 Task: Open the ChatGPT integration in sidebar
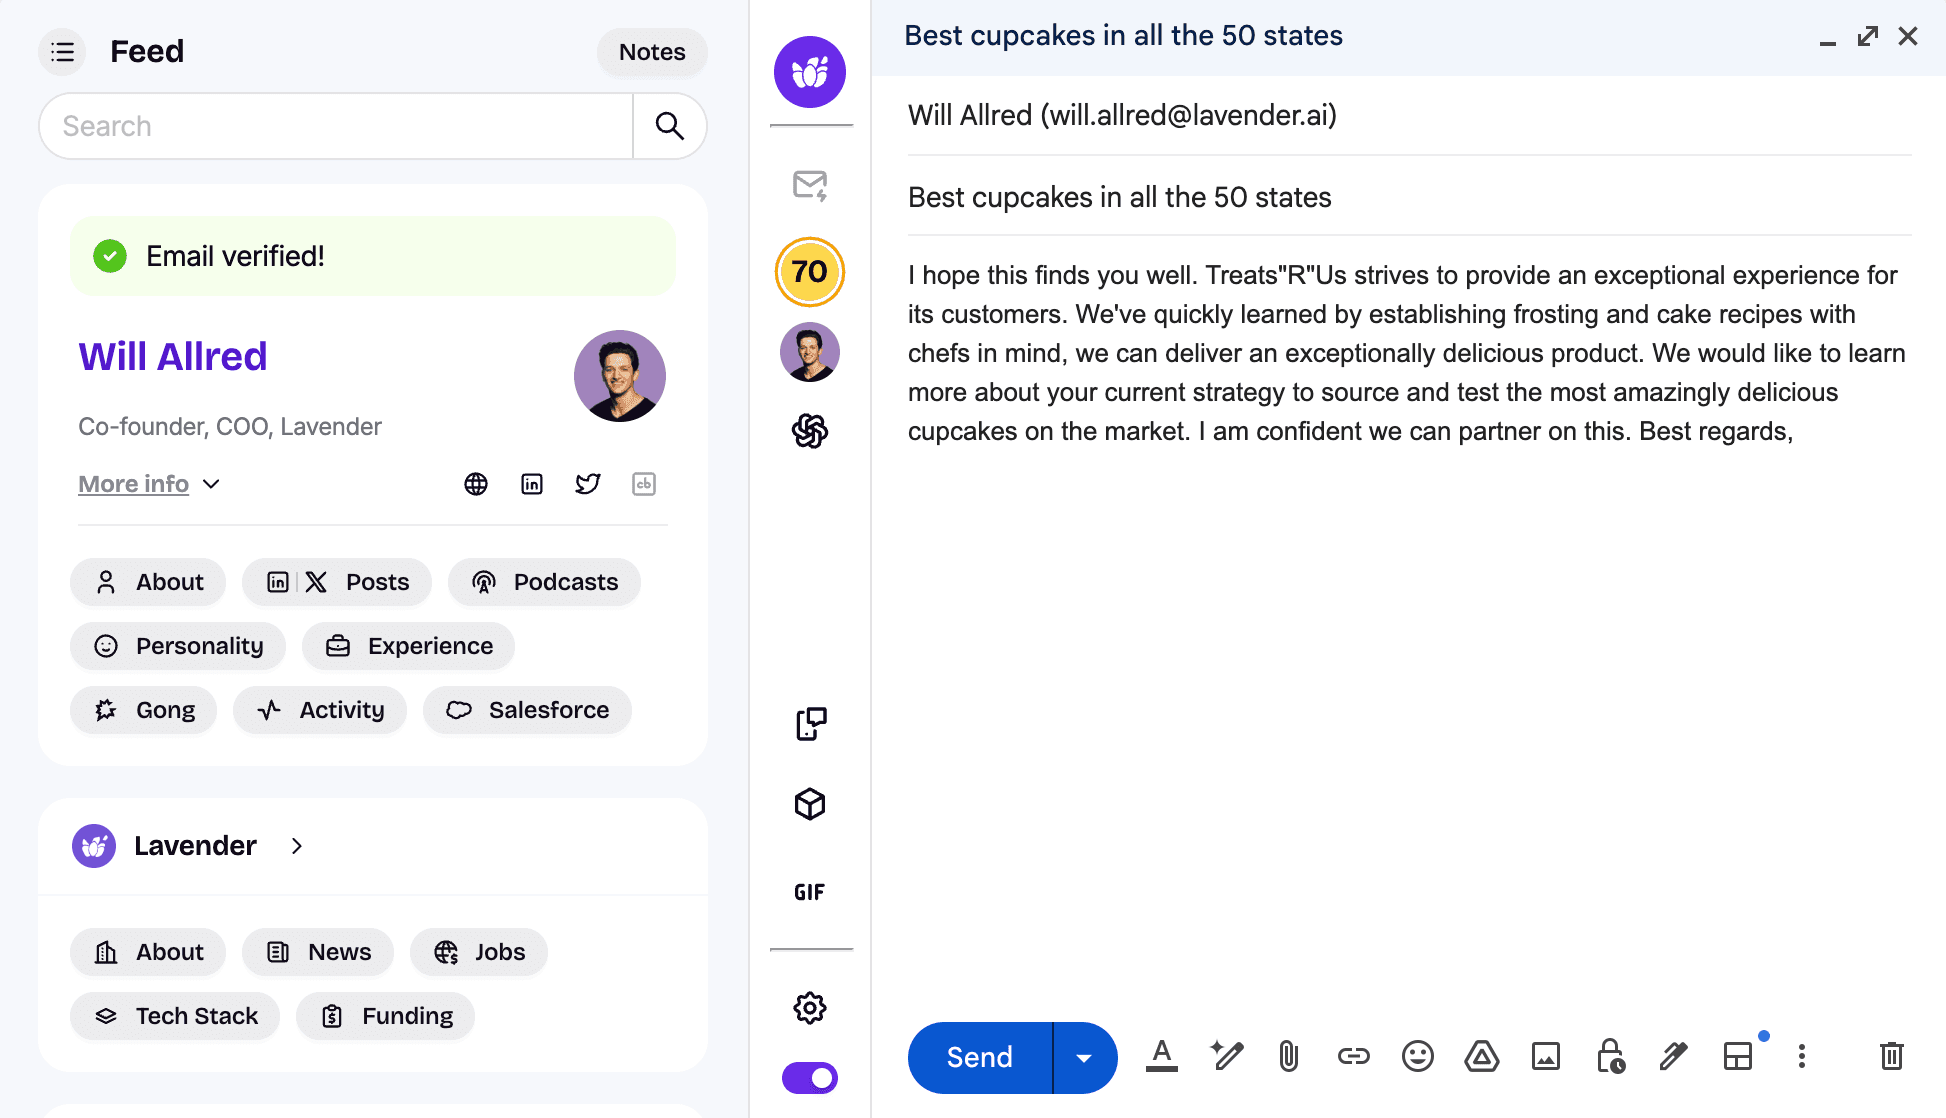pos(810,432)
